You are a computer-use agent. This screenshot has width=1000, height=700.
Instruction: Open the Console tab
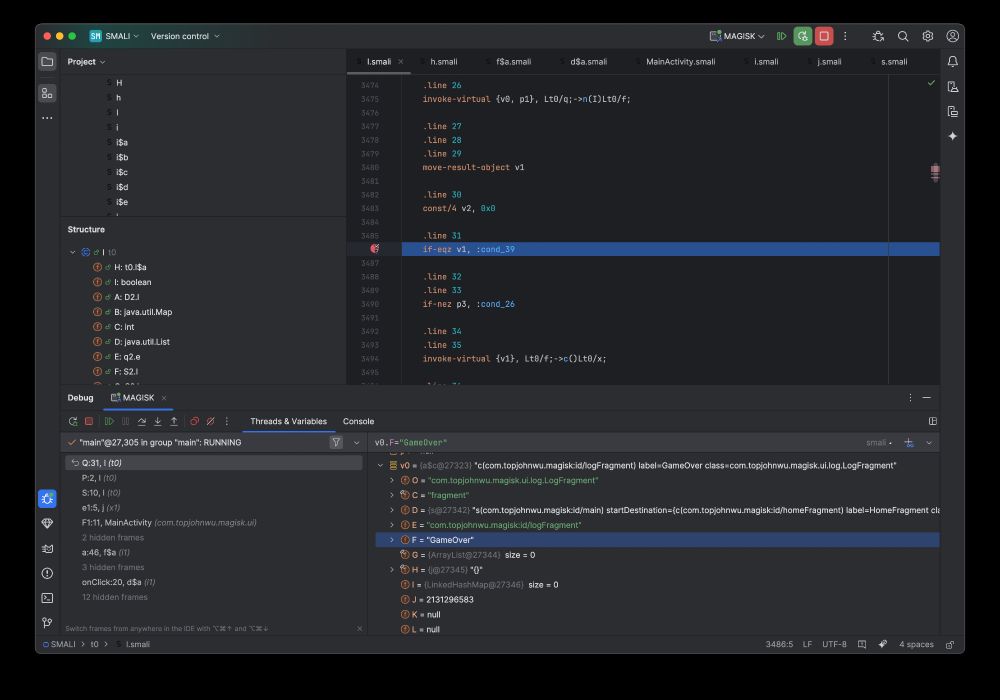tap(358, 421)
